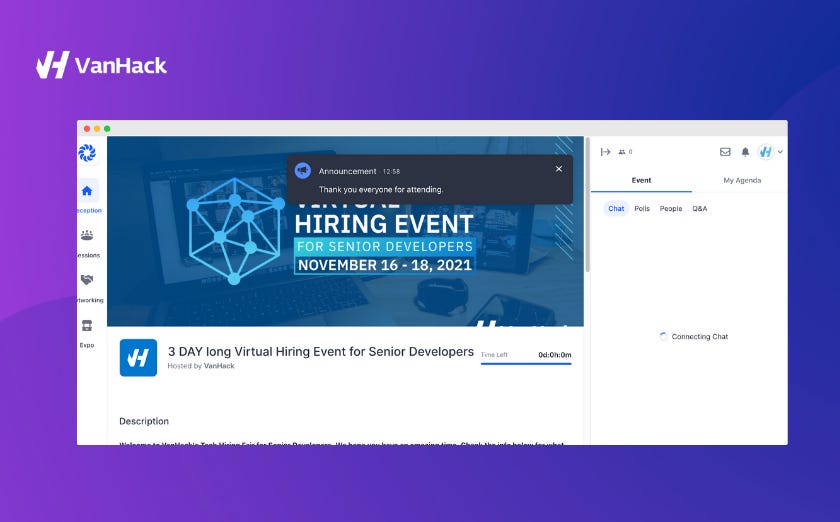This screenshot has height=522, width=840.
Task: Dismiss the announcement notification
Action: coord(559,169)
